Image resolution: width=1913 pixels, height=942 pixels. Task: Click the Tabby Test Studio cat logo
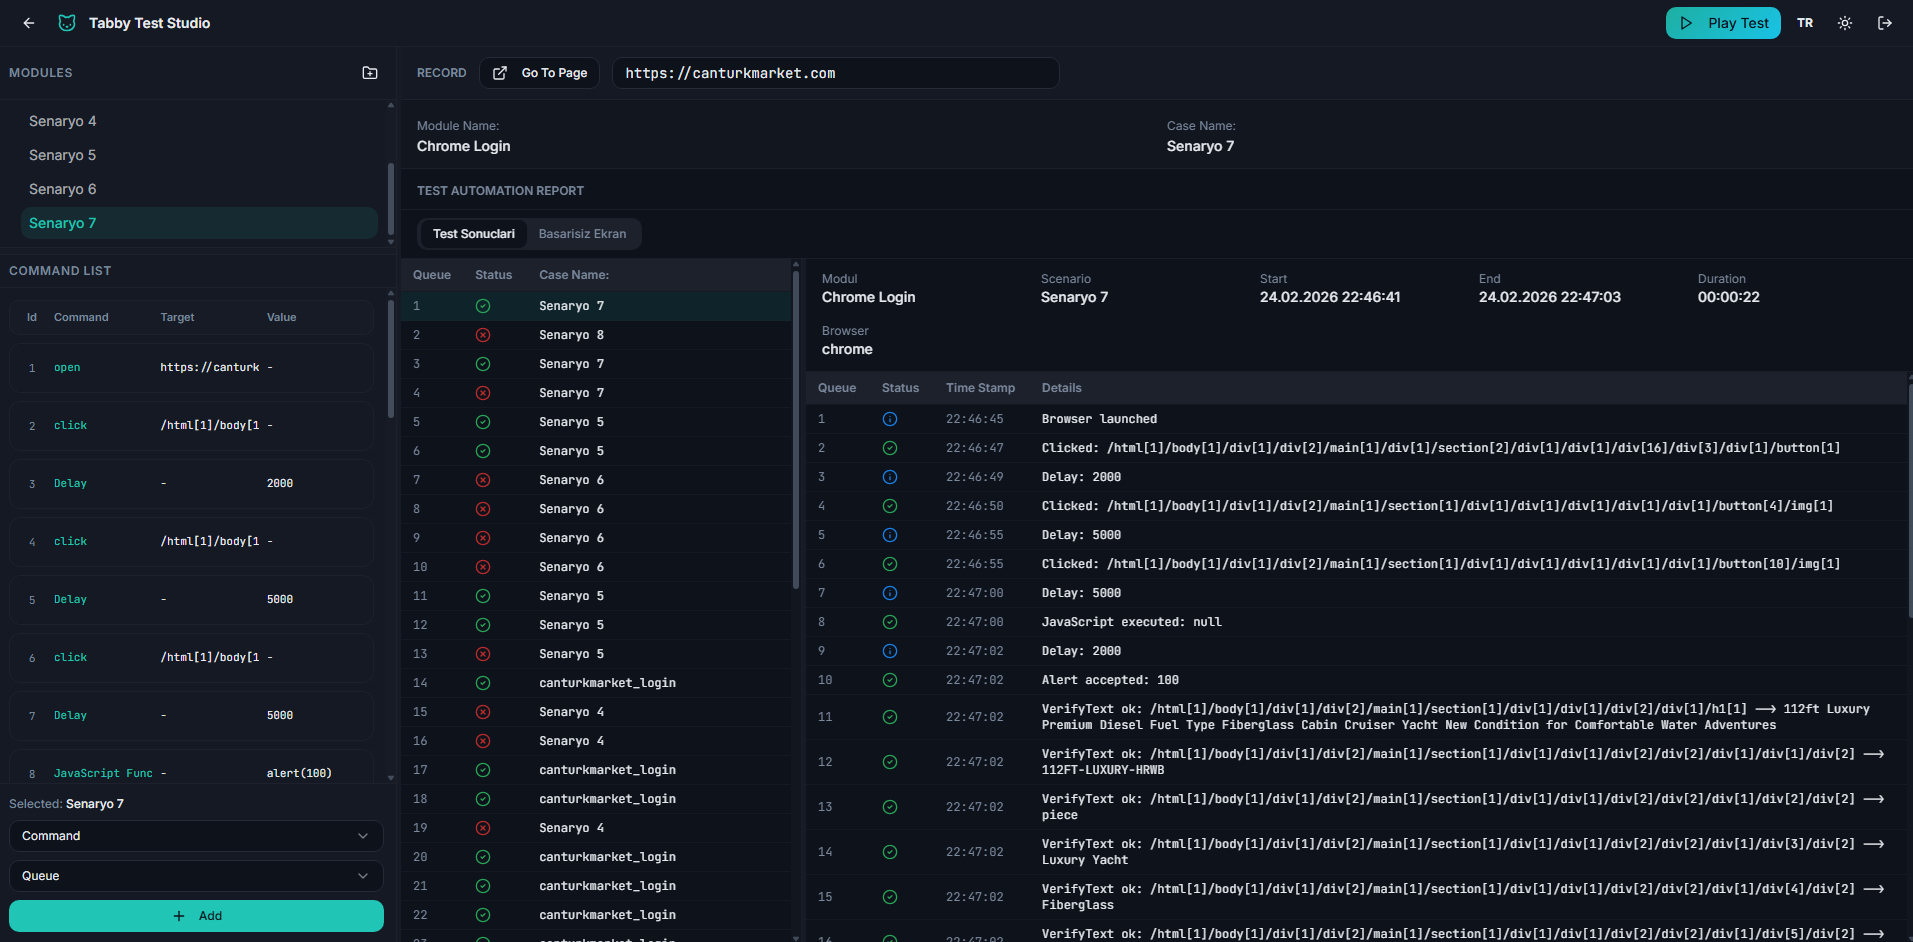pos(66,22)
